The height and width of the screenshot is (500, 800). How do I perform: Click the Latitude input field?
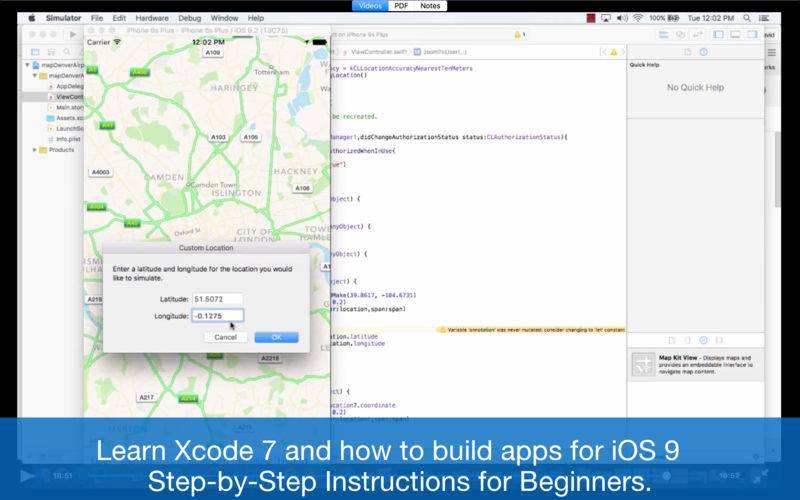point(217,299)
